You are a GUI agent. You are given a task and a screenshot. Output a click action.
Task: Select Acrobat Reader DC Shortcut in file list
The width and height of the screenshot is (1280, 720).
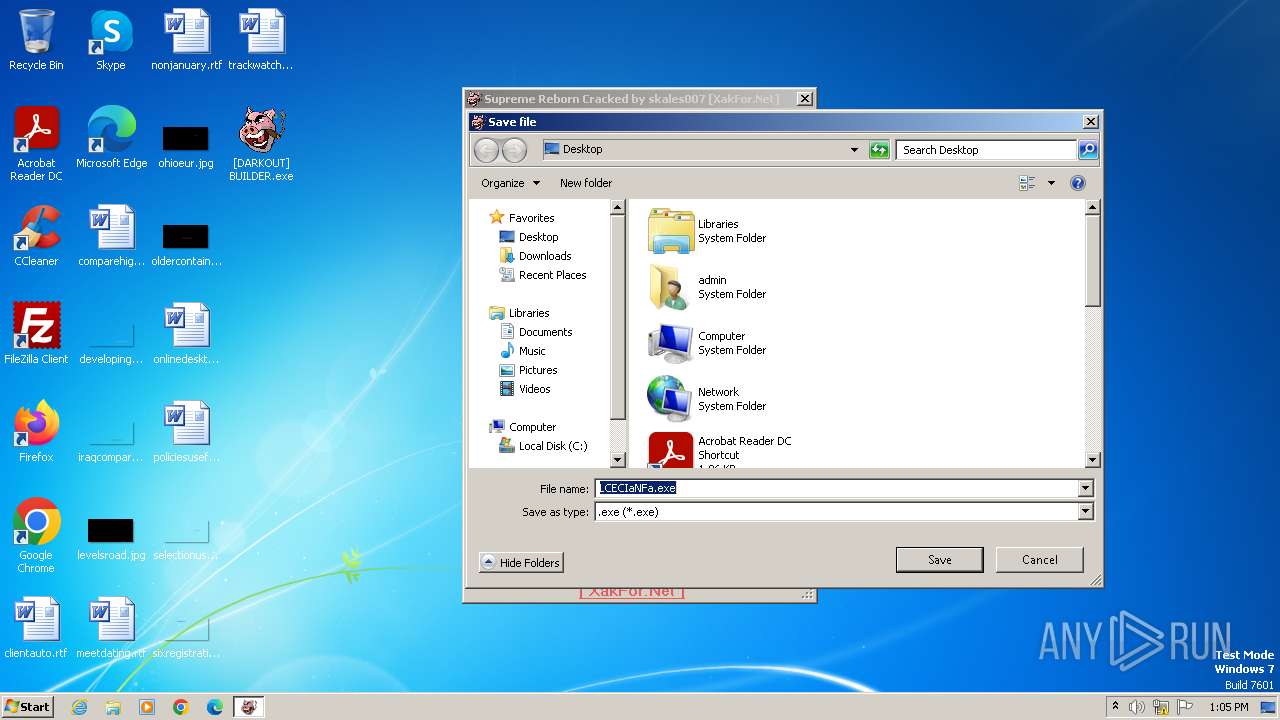click(x=720, y=450)
